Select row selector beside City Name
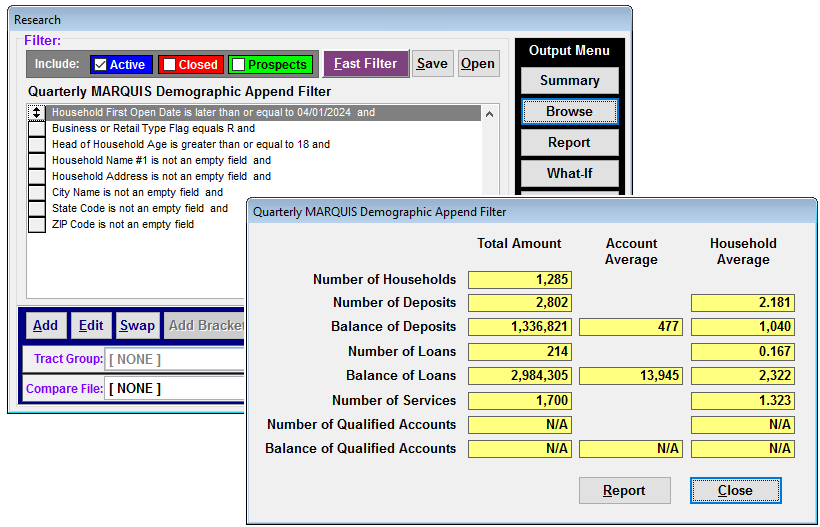 pos(36,192)
